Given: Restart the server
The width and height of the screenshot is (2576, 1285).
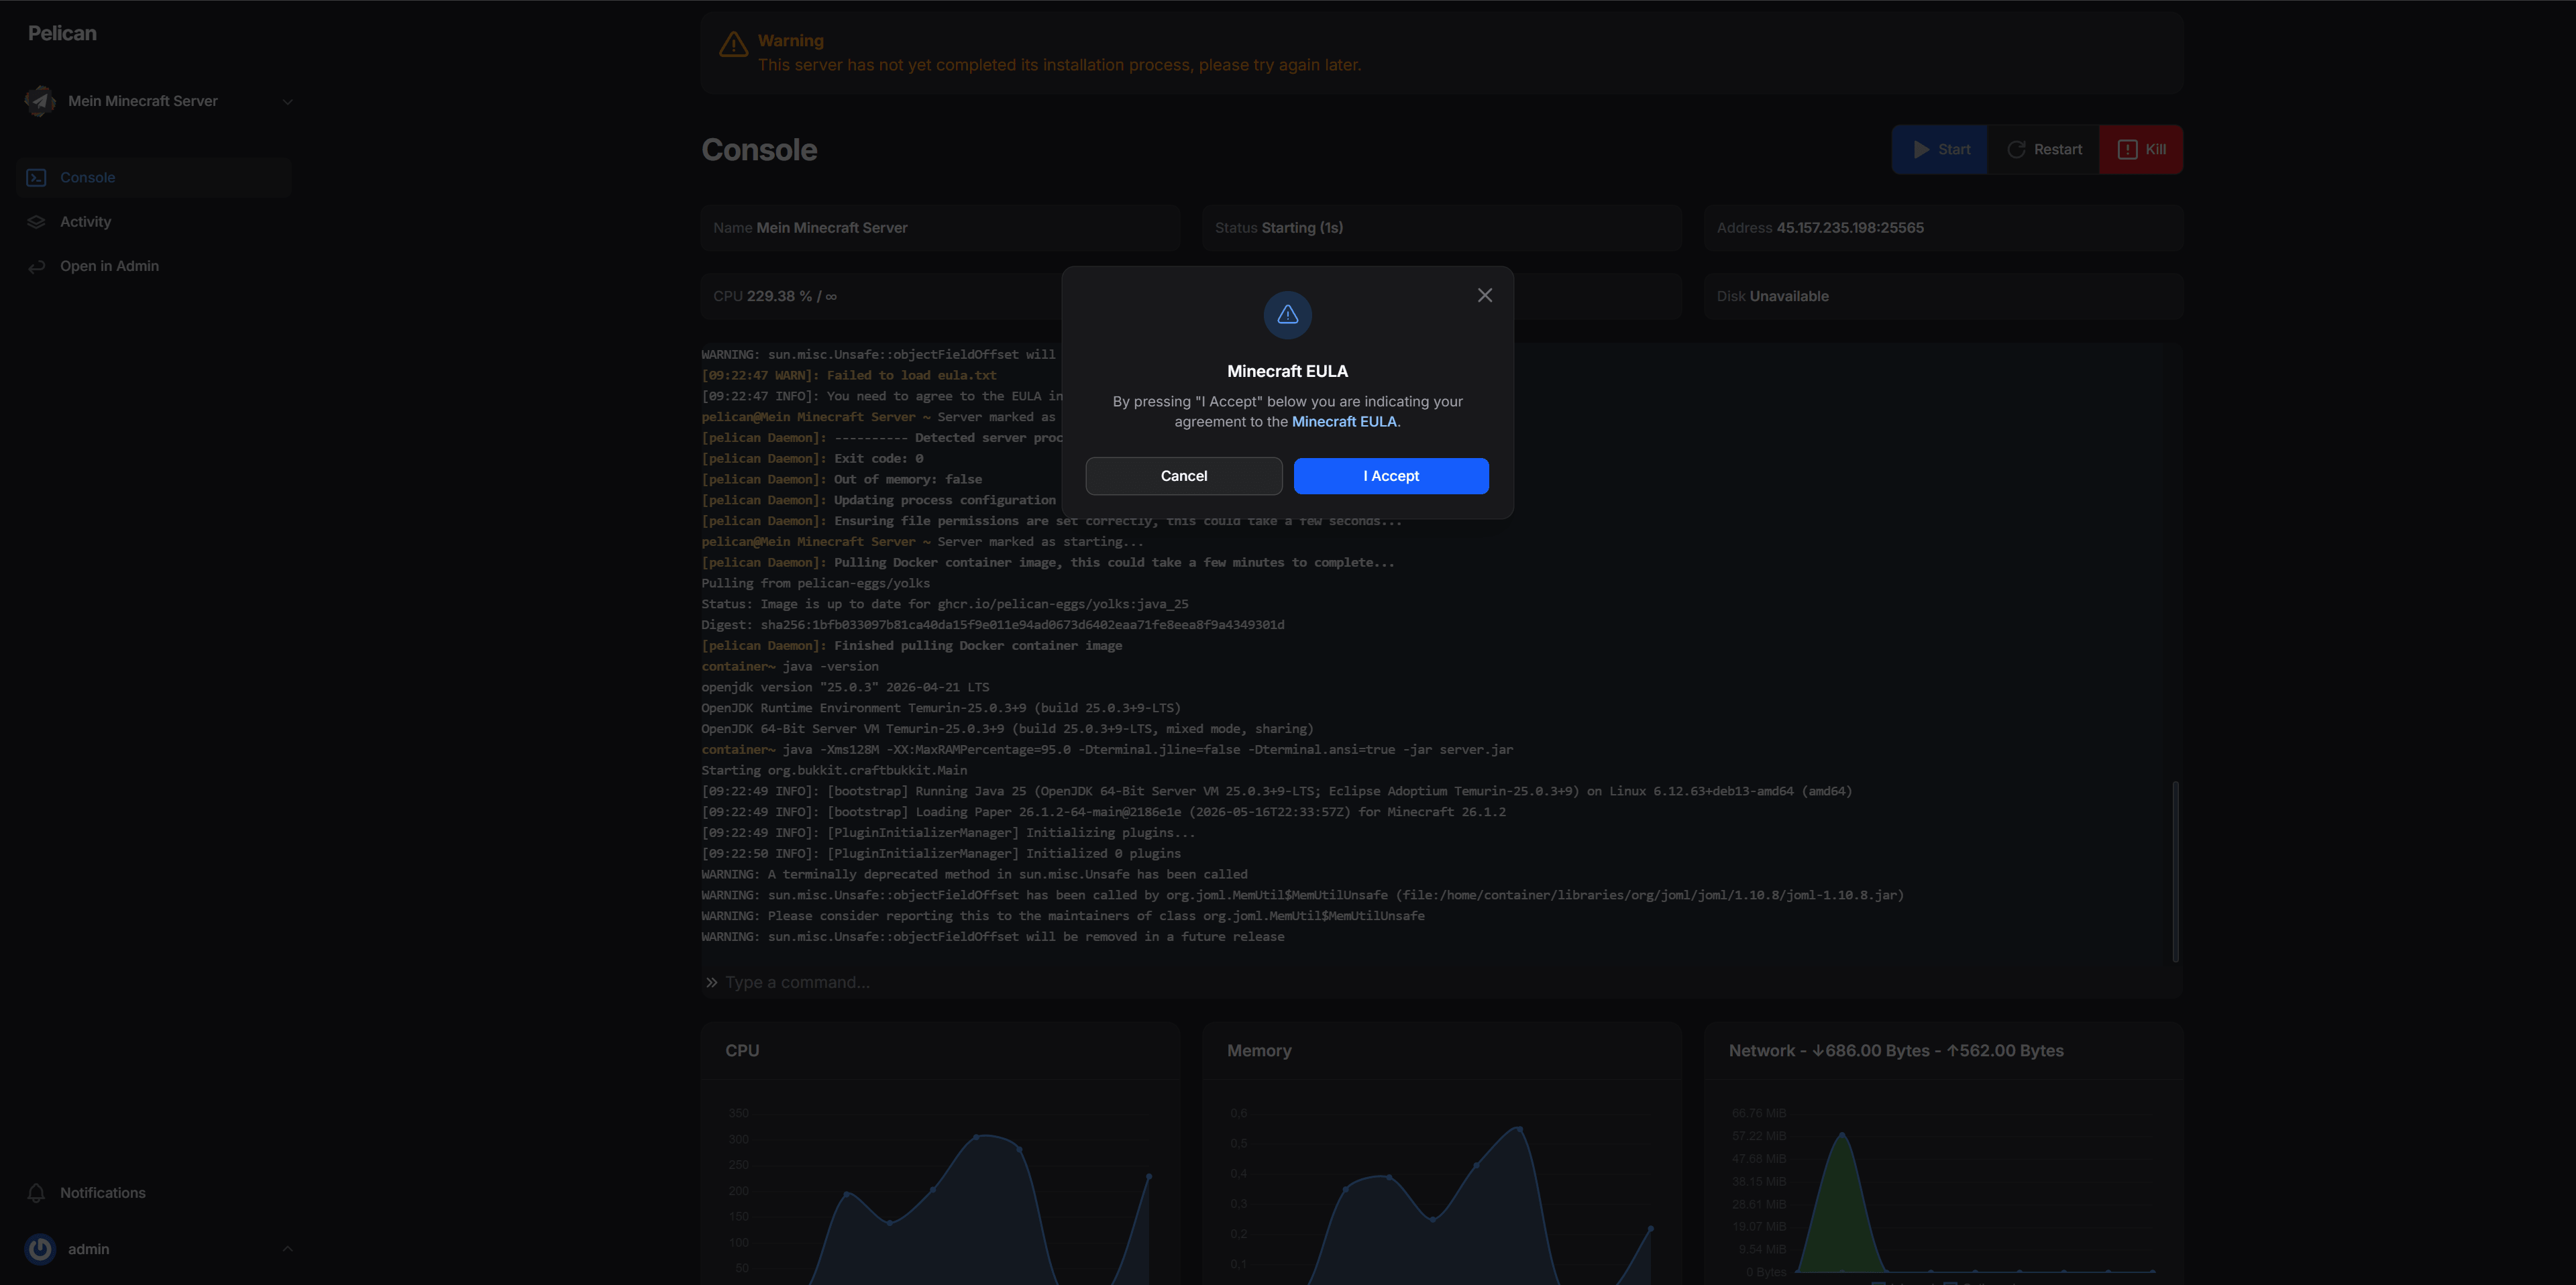Looking at the screenshot, I should click(x=2043, y=150).
